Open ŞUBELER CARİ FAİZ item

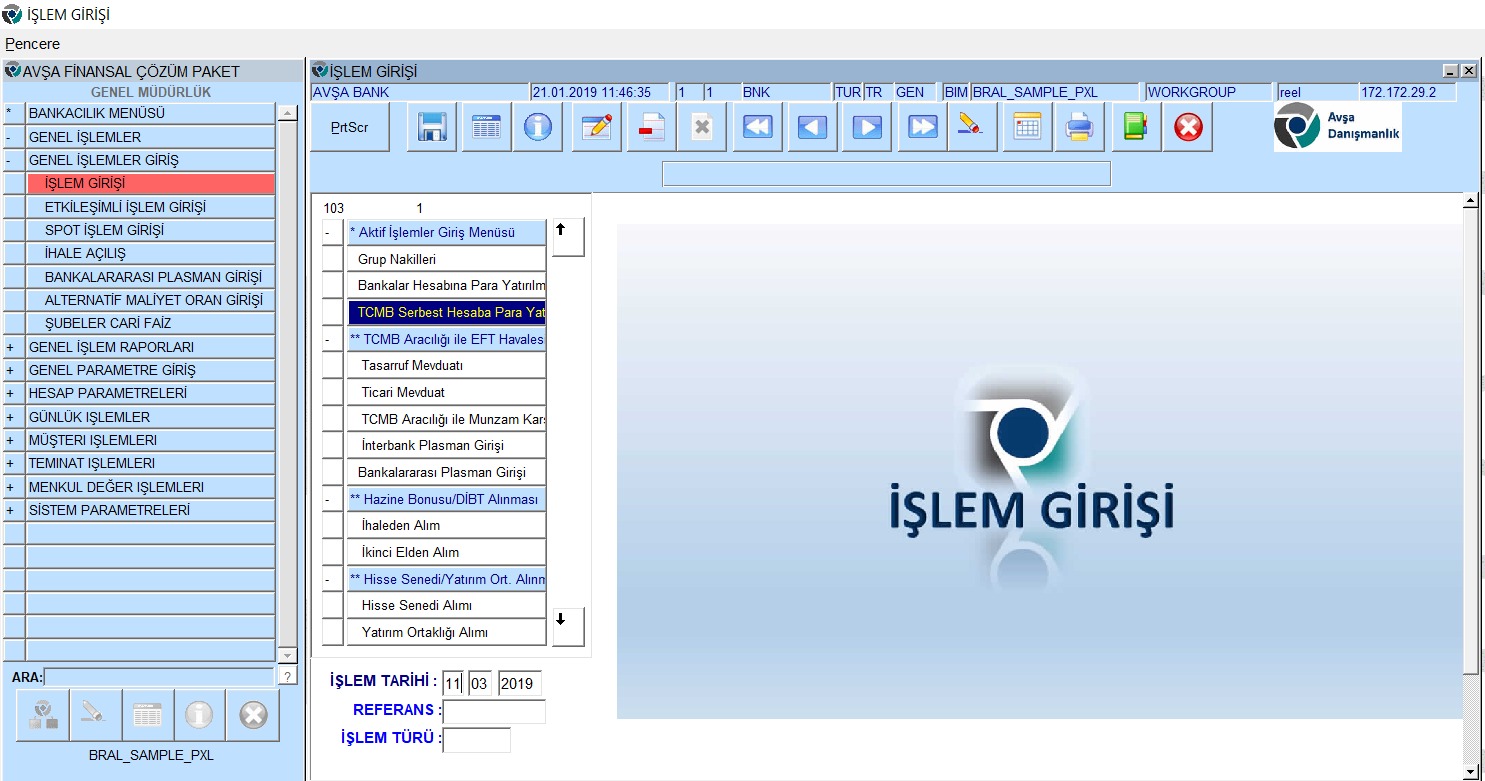150,323
